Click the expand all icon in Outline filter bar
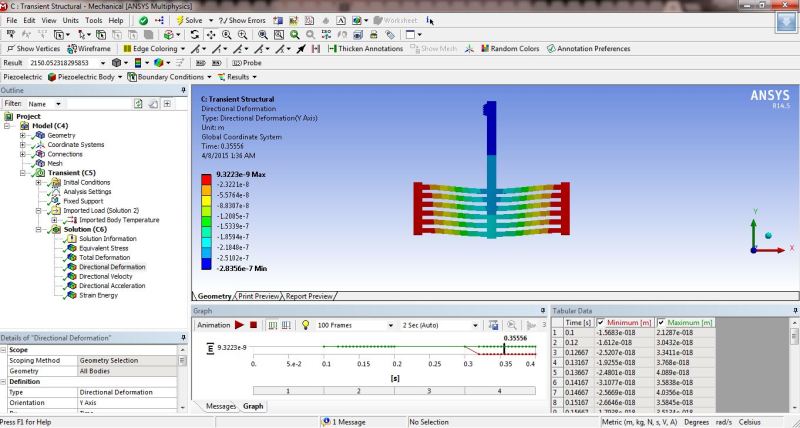This screenshot has width=800, height=428. pos(167,104)
